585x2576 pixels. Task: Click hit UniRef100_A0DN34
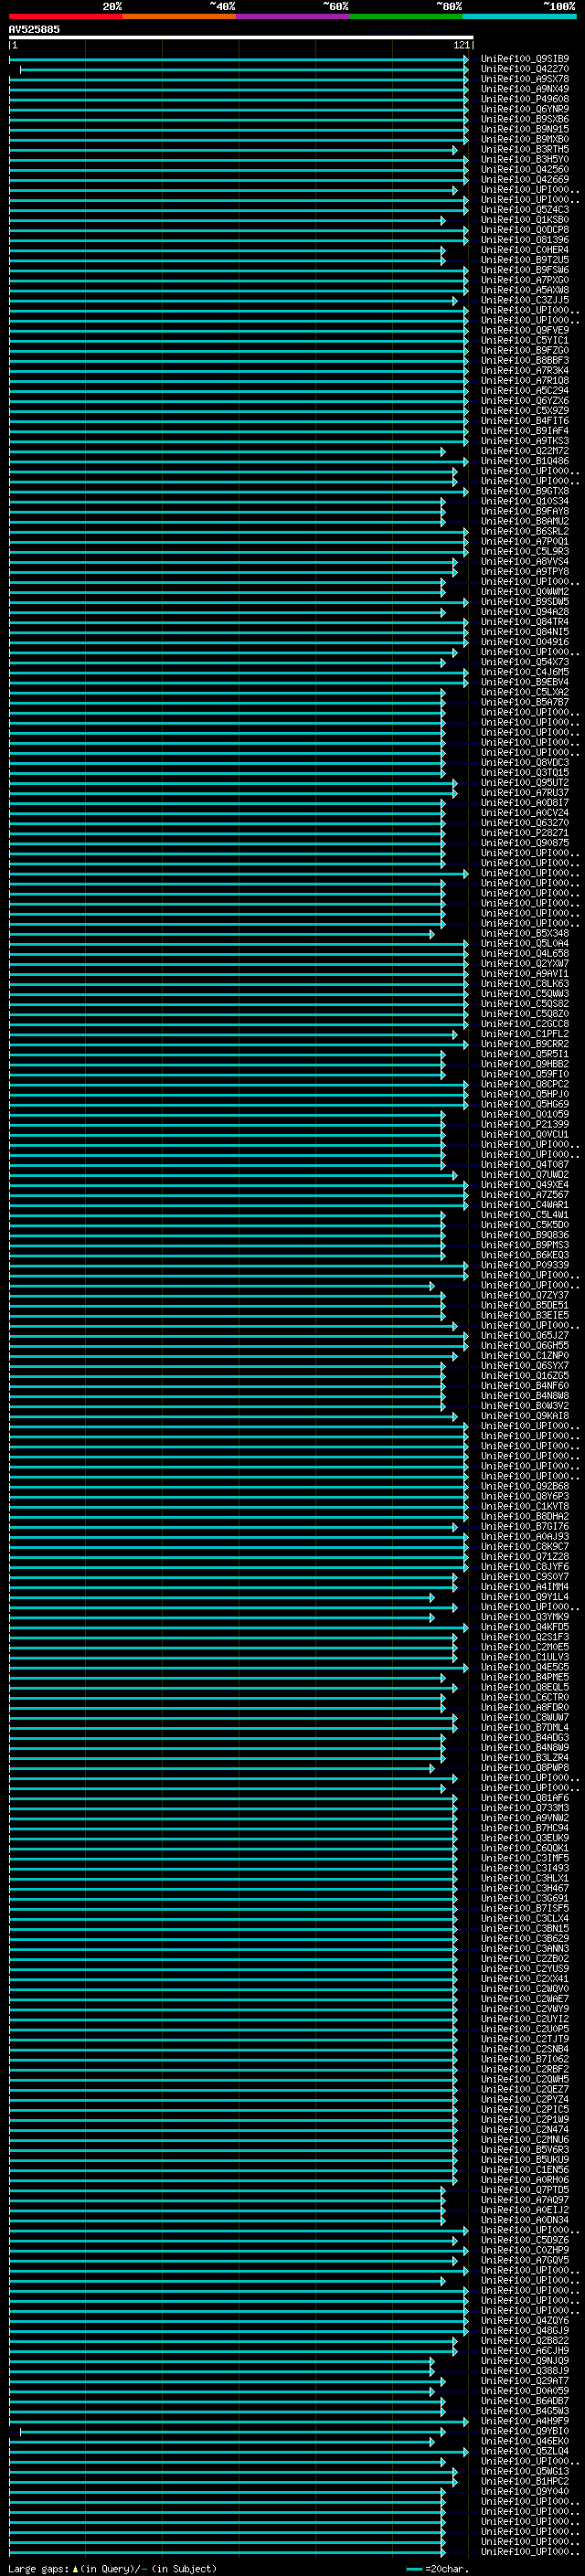click(x=525, y=2219)
